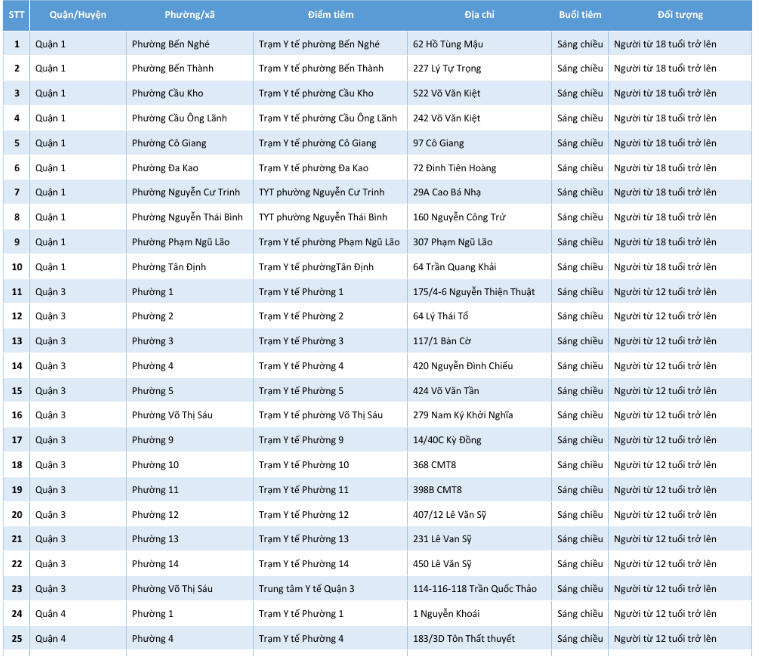Click the address "72 Đinh Tiên Hoàng"
Image resolution: width=759 pixels, height=656 pixels.
pos(454,168)
